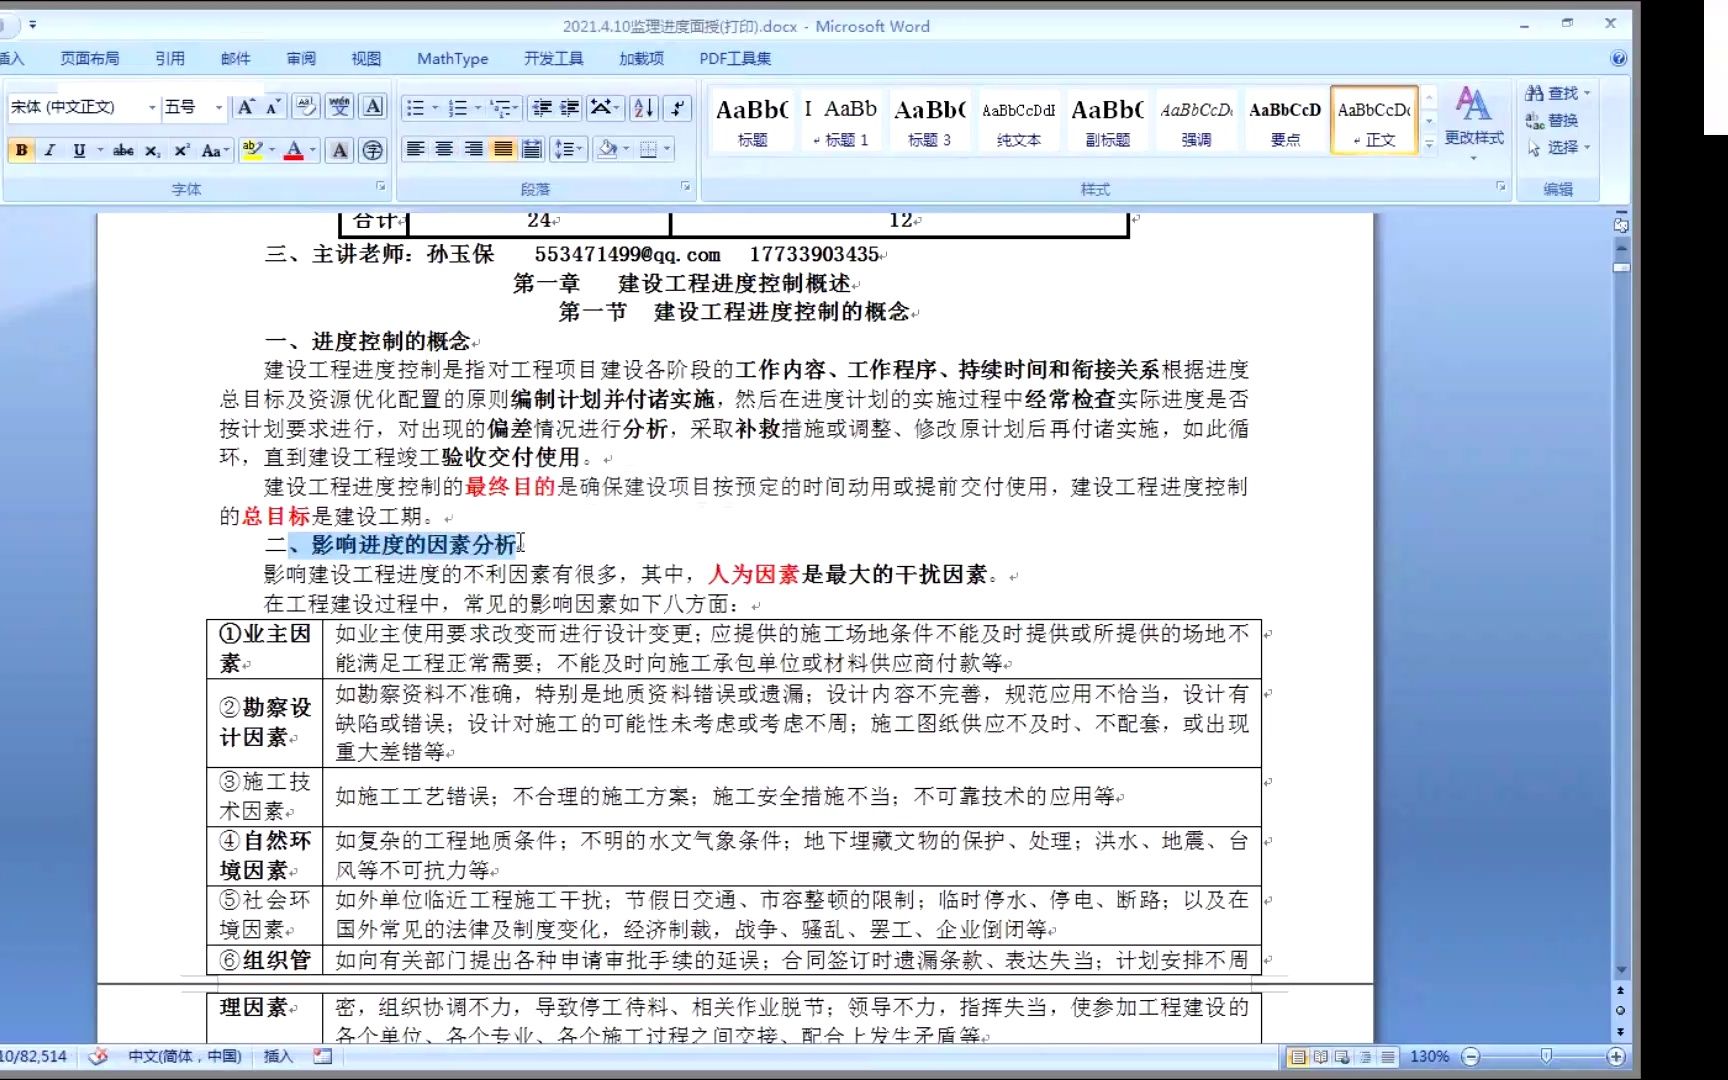The image size is (1728, 1080).
Task: Zoom out with the minus button
Action: (x=1470, y=1056)
